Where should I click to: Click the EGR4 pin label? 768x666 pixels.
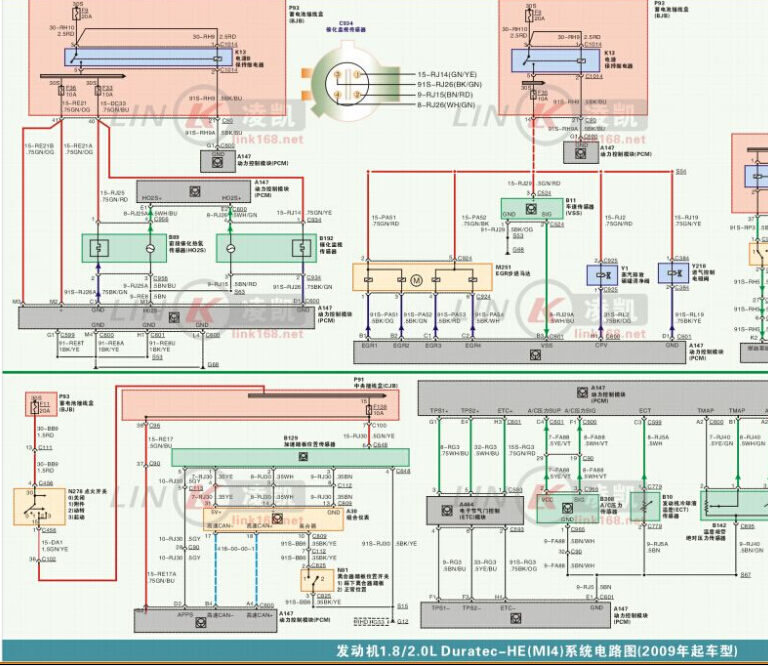473,346
